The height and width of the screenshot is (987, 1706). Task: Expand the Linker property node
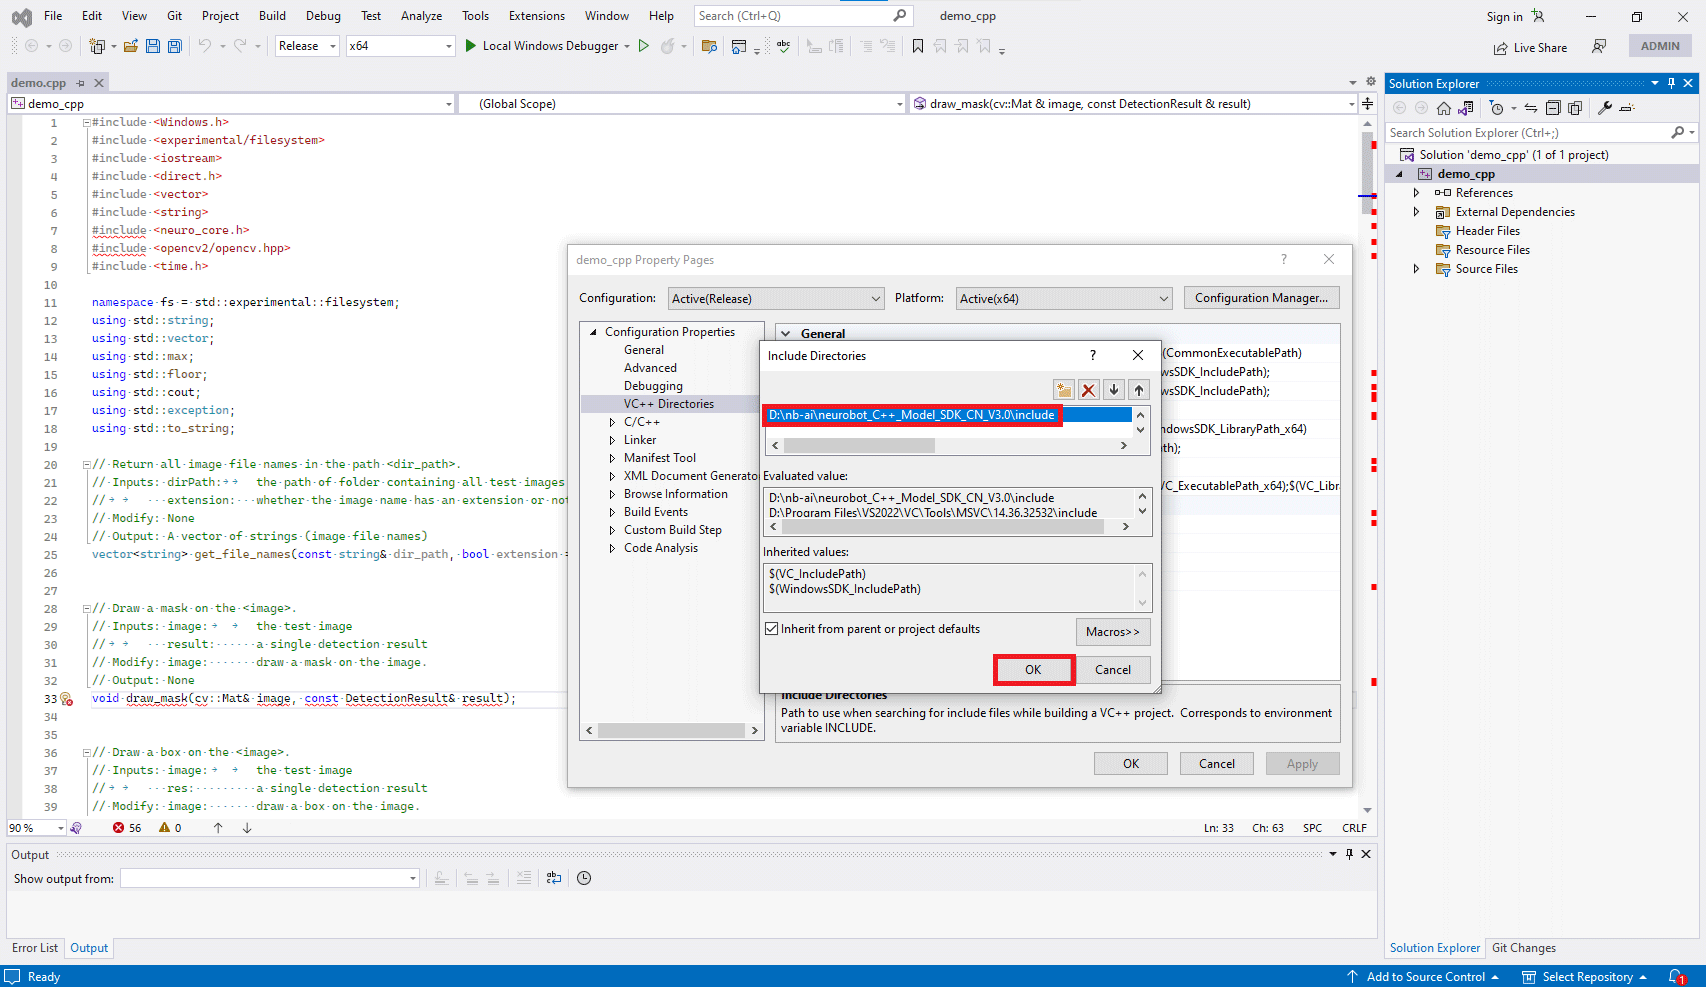click(x=612, y=440)
